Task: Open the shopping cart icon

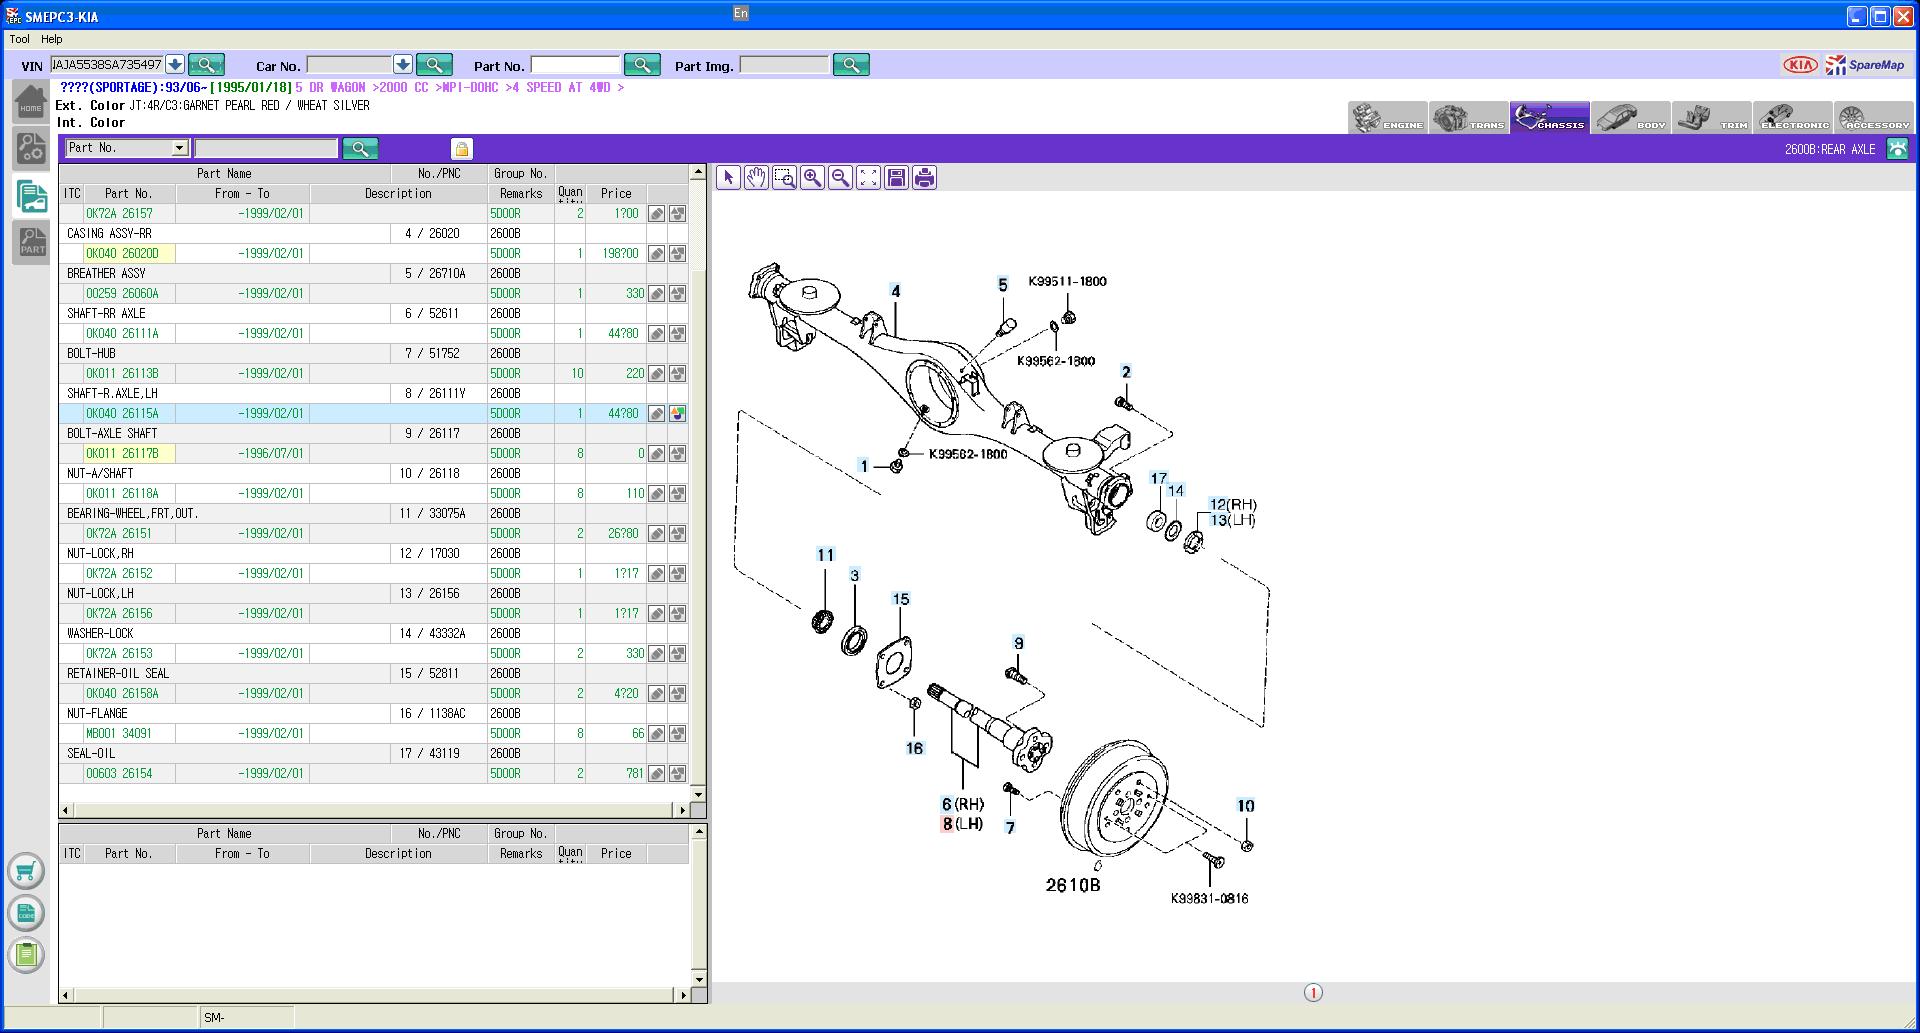Action: pos(26,871)
